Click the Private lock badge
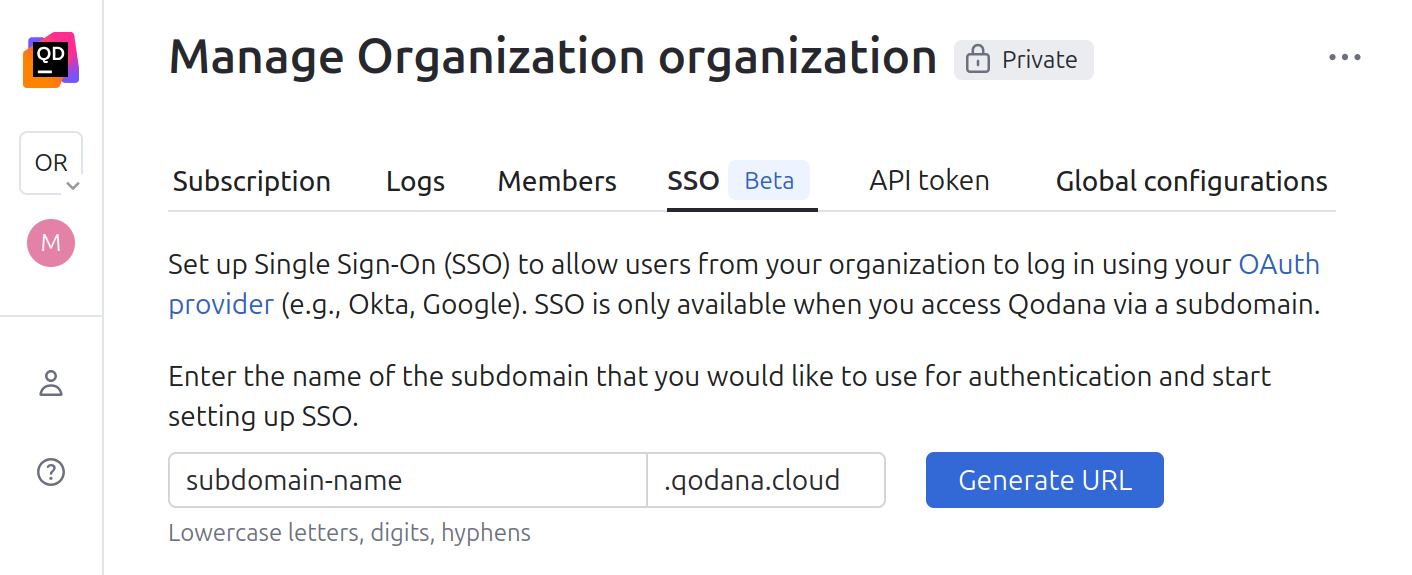The width and height of the screenshot is (1412, 575). 1023,60
